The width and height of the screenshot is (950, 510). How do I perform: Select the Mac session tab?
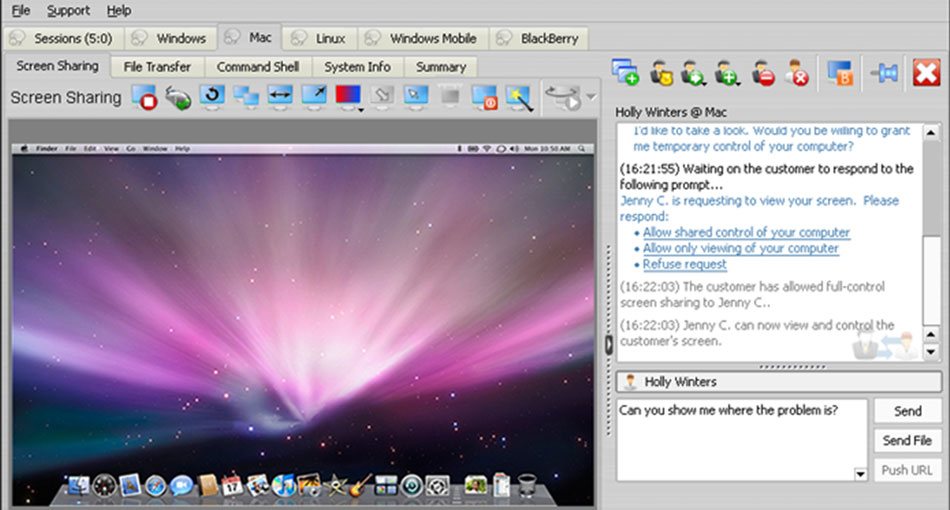pyautogui.click(x=249, y=38)
